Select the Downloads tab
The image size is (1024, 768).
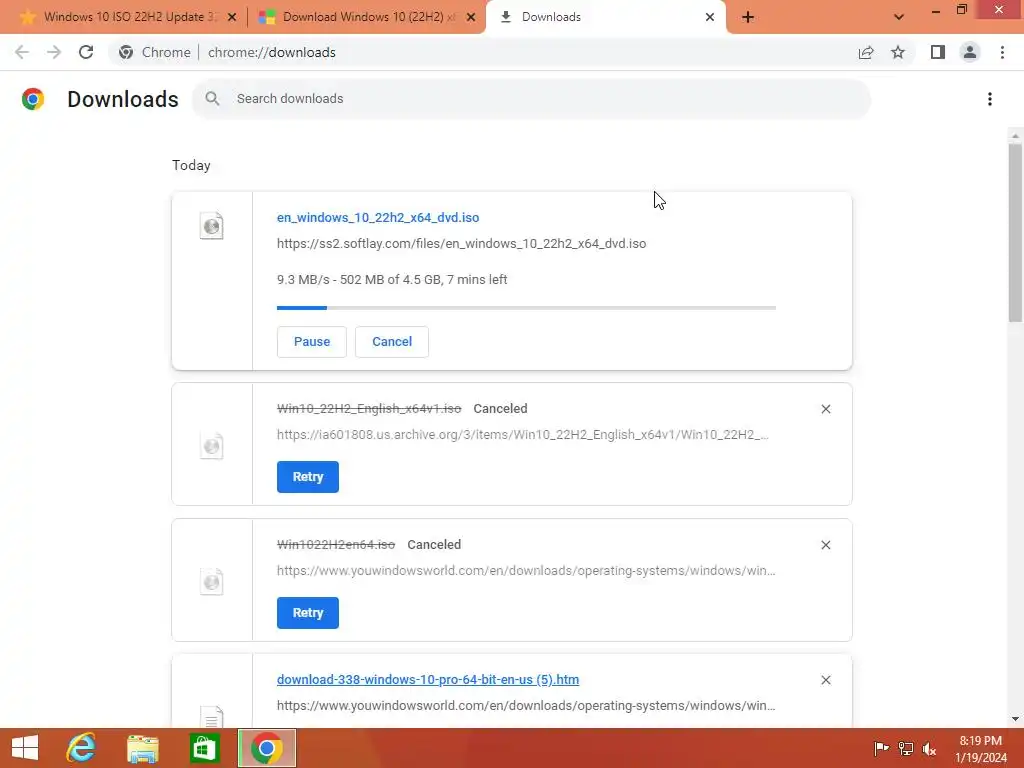point(605,17)
